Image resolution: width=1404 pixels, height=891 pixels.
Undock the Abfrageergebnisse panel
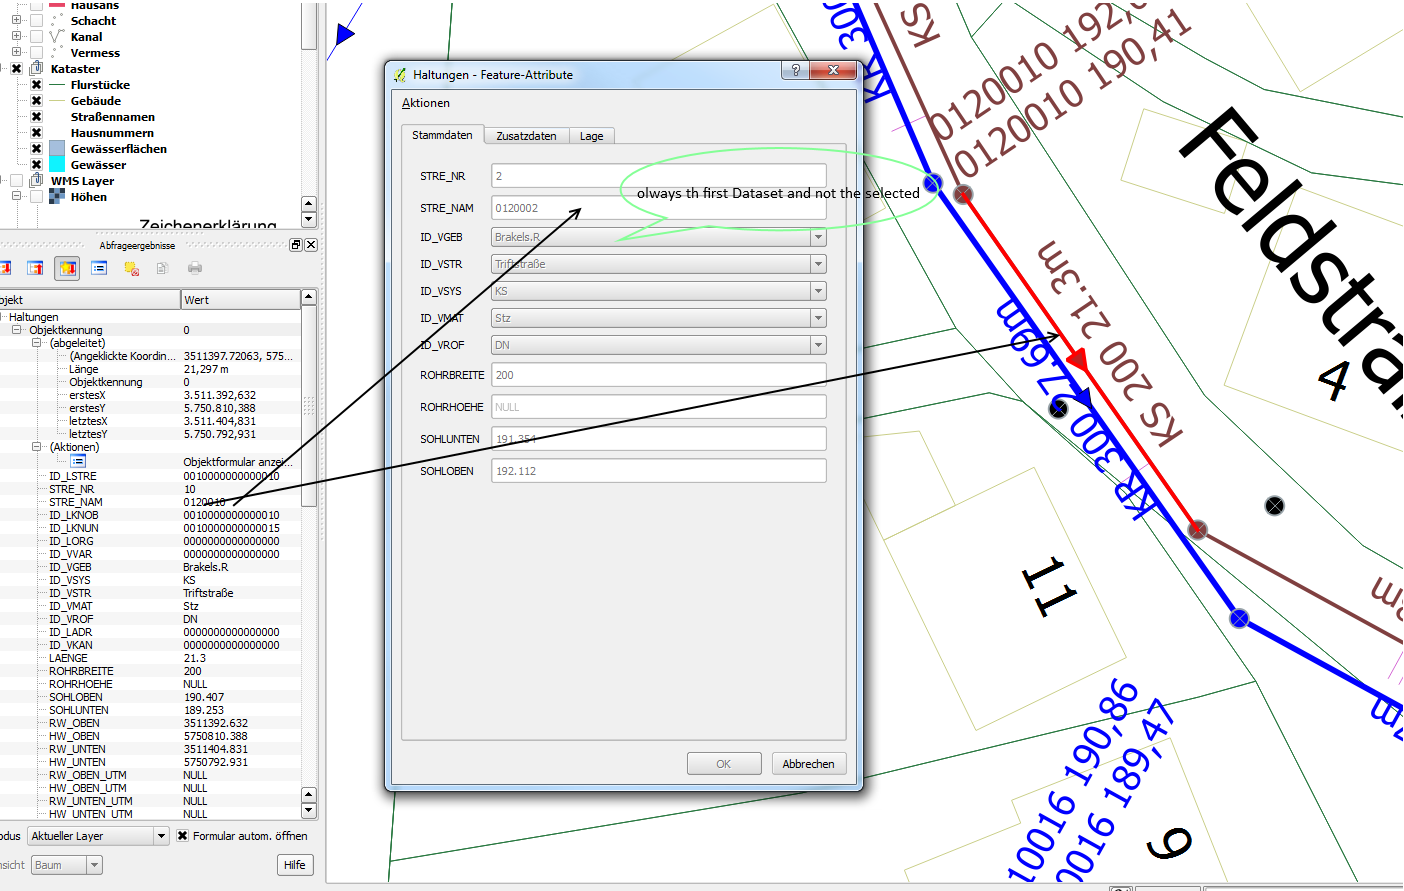296,245
